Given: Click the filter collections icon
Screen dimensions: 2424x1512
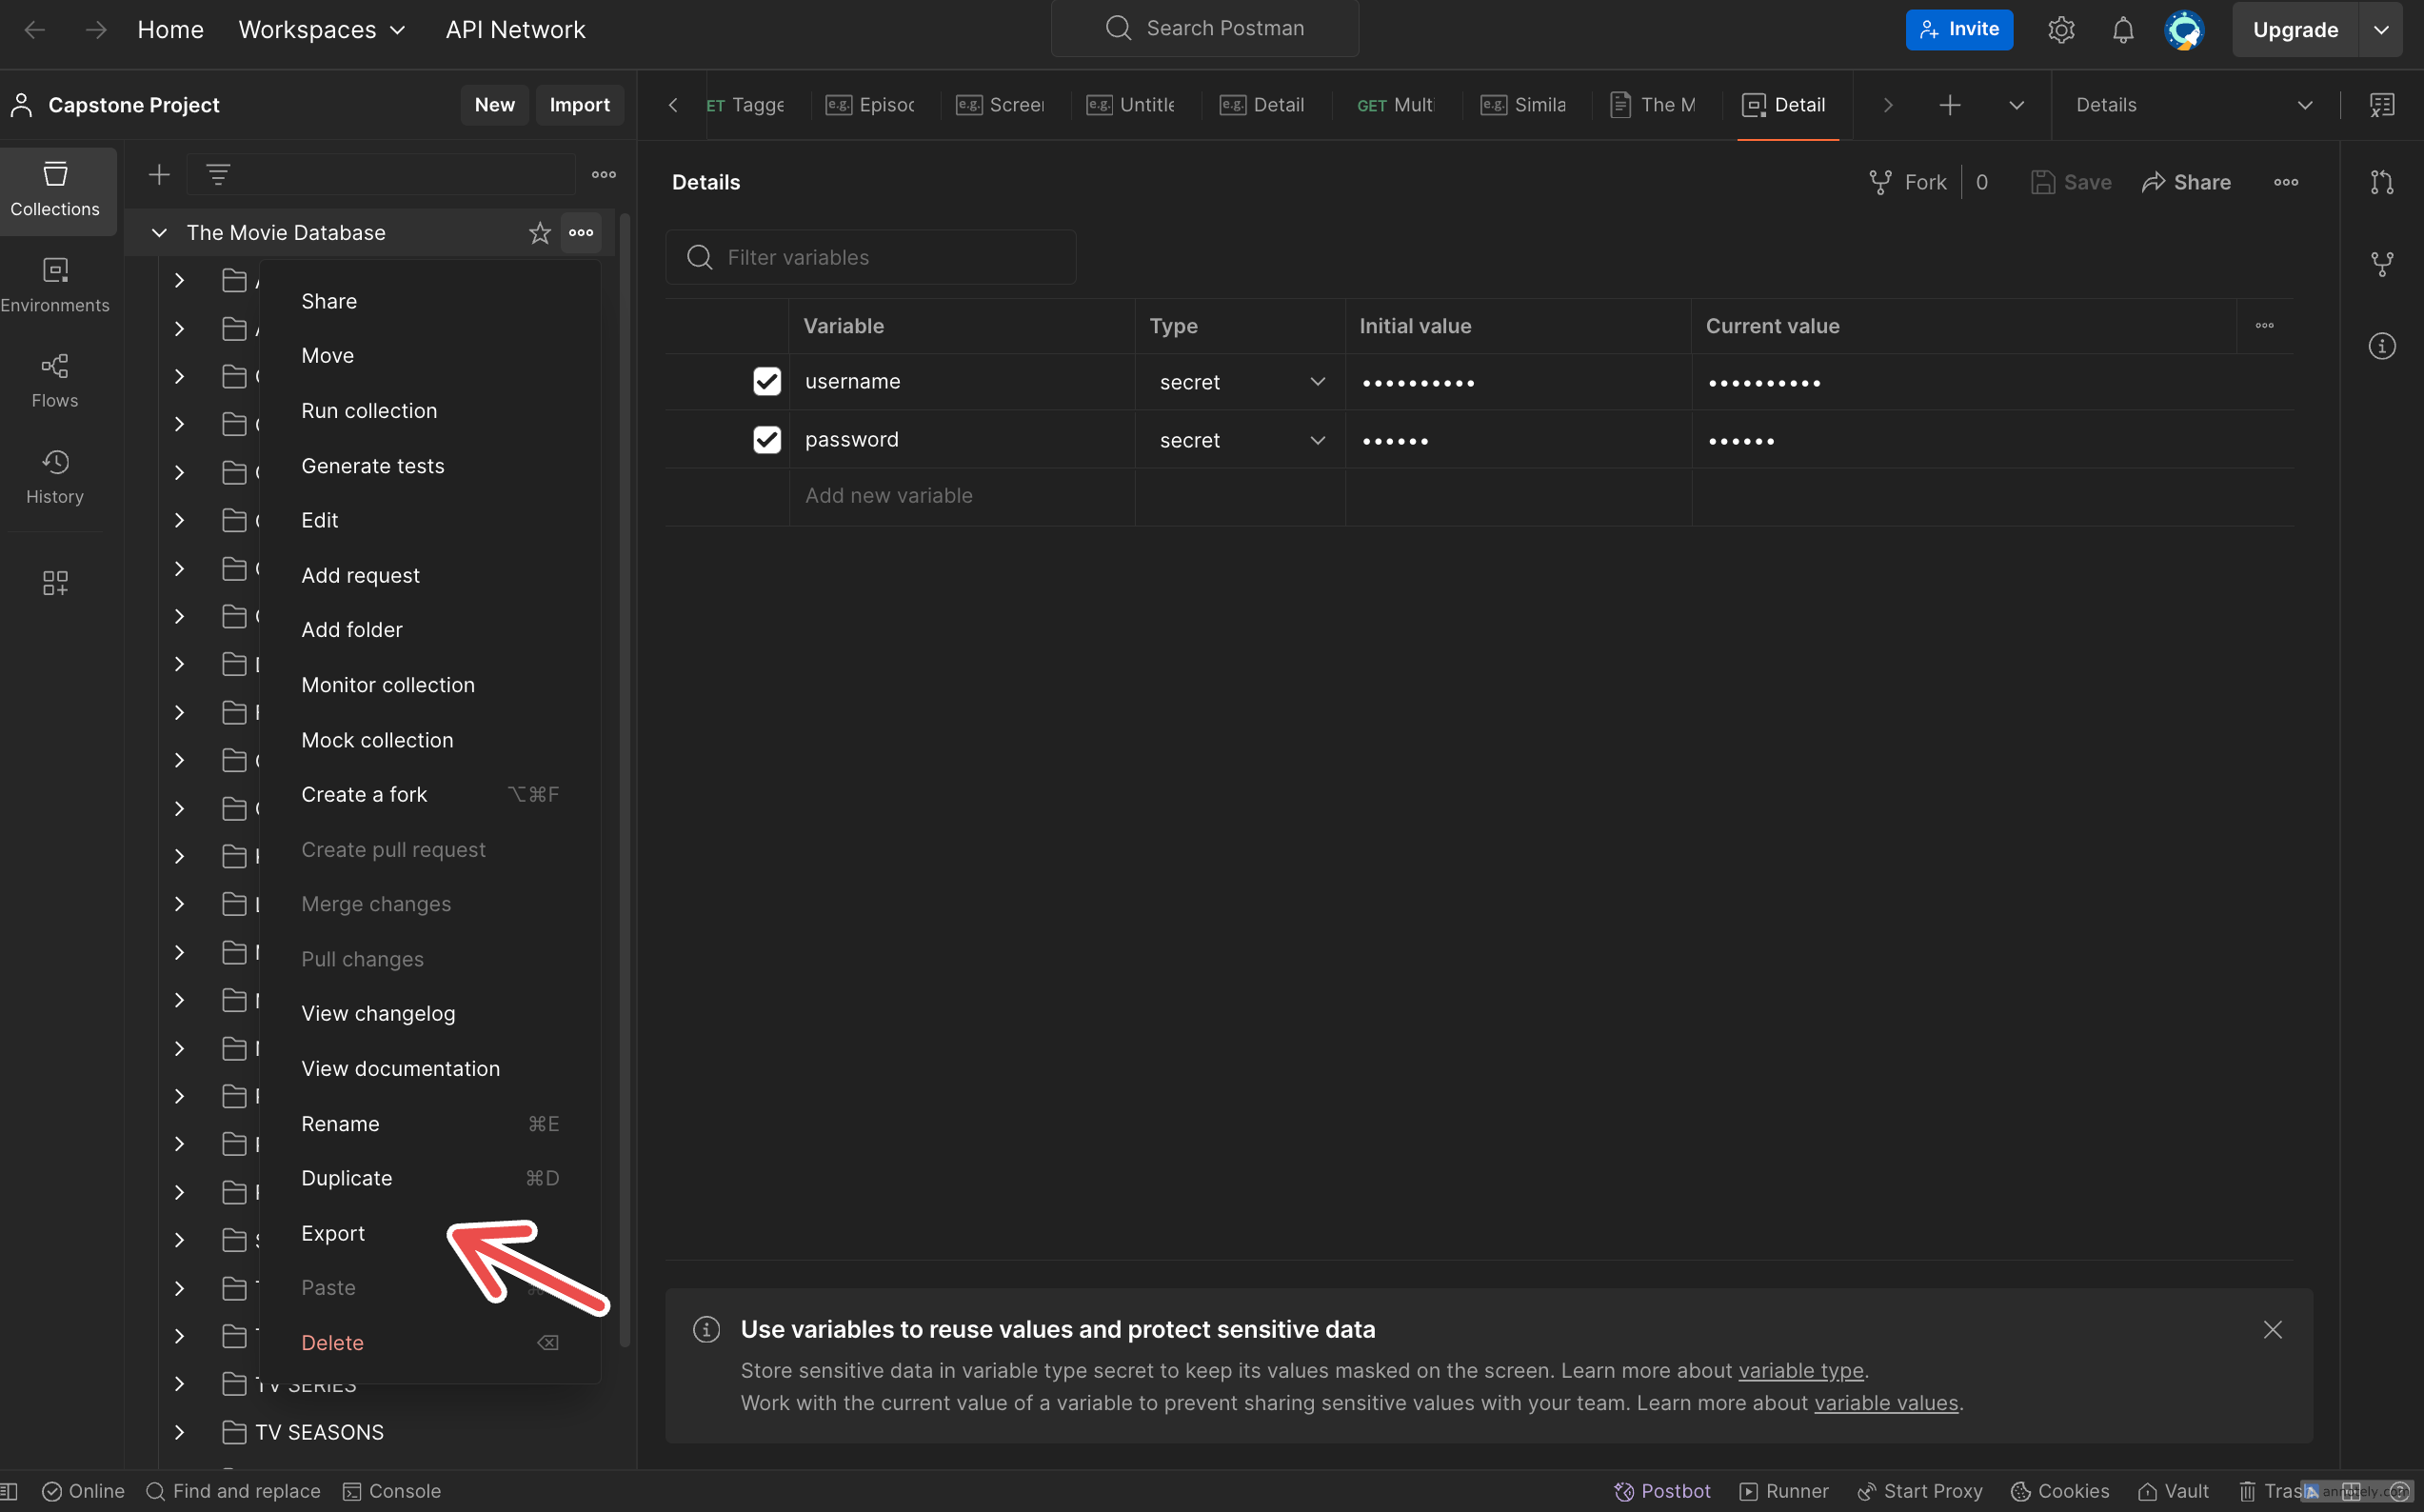Looking at the screenshot, I should click(x=218, y=175).
